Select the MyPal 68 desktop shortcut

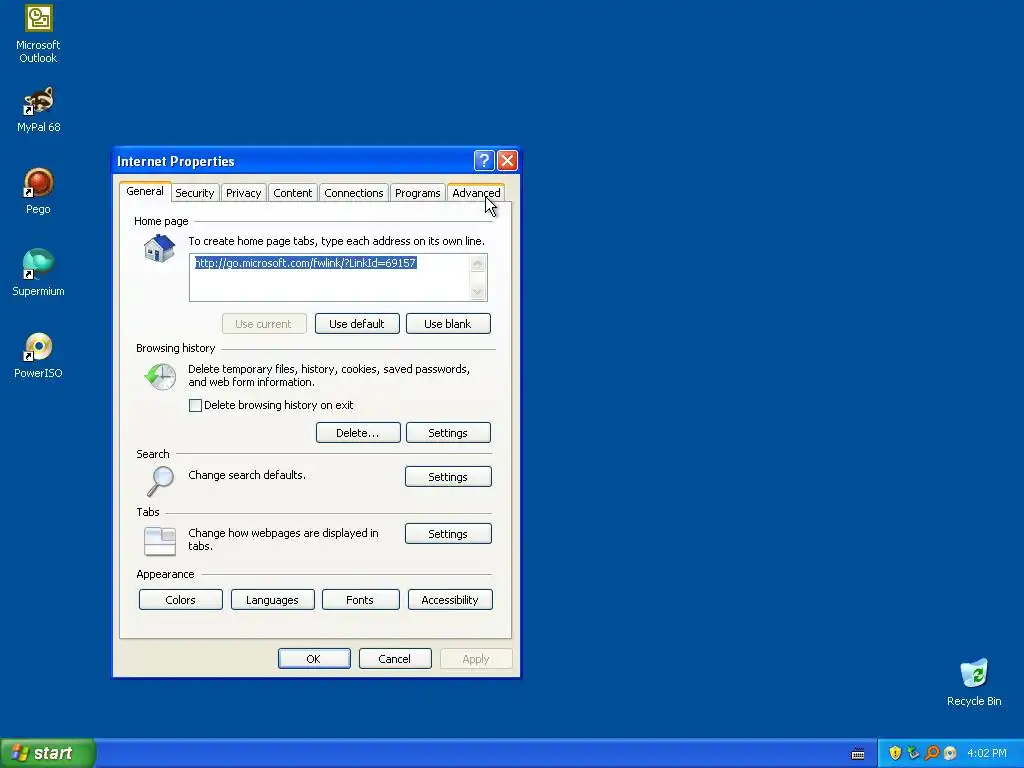38,110
